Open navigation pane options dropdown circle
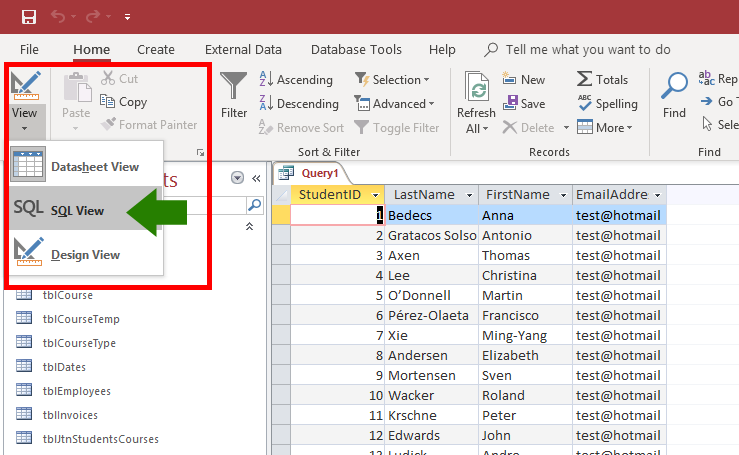Screen dimensions: 739x455 pos(238,178)
